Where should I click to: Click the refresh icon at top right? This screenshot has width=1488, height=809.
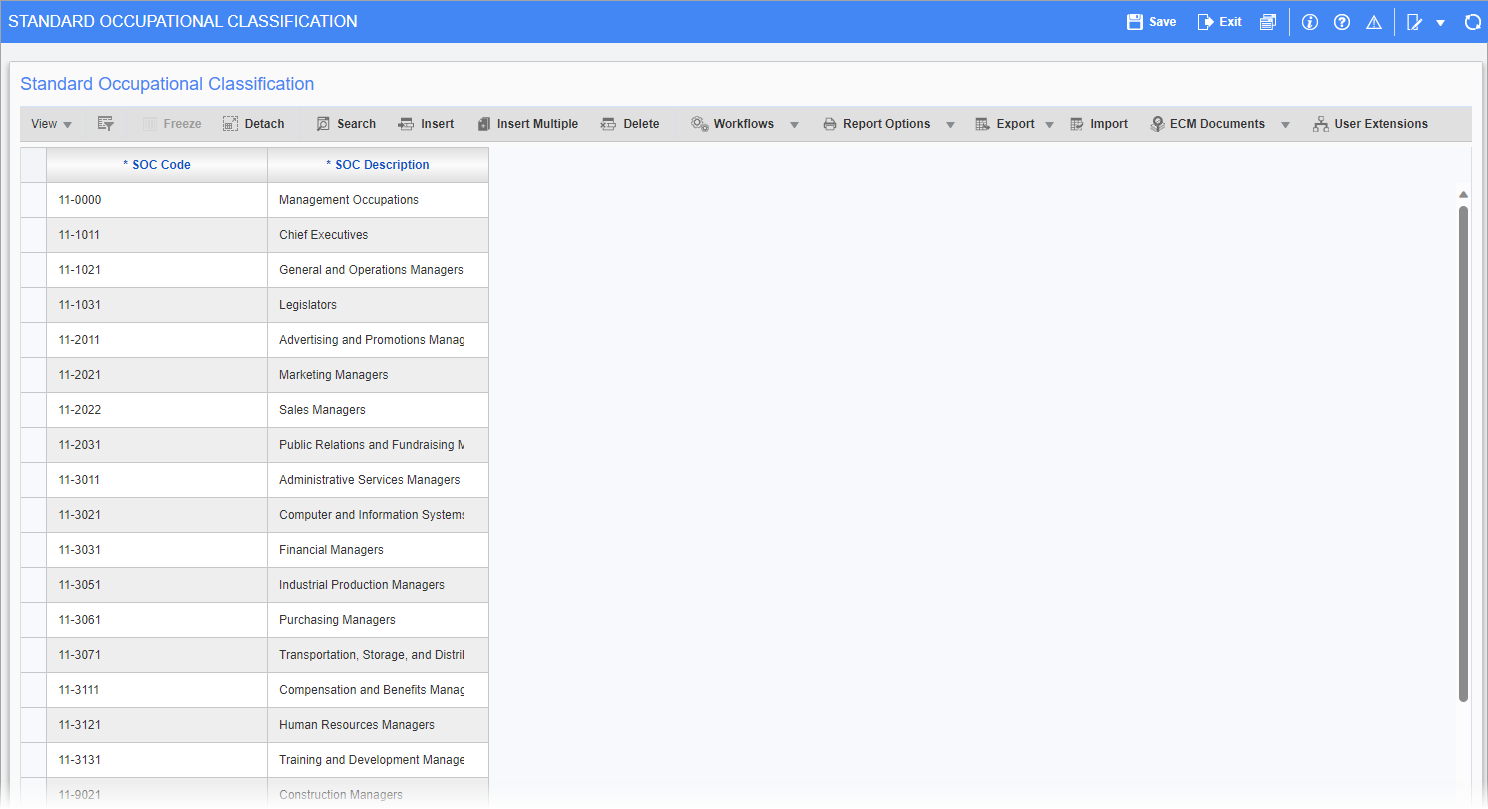click(1472, 22)
